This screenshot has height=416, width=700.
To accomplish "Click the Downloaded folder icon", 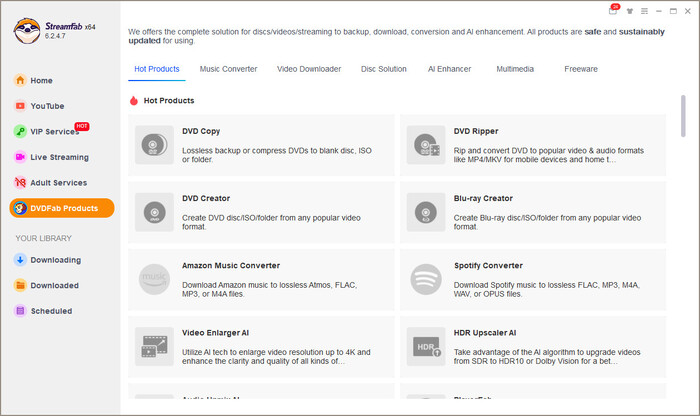I will coord(20,285).
